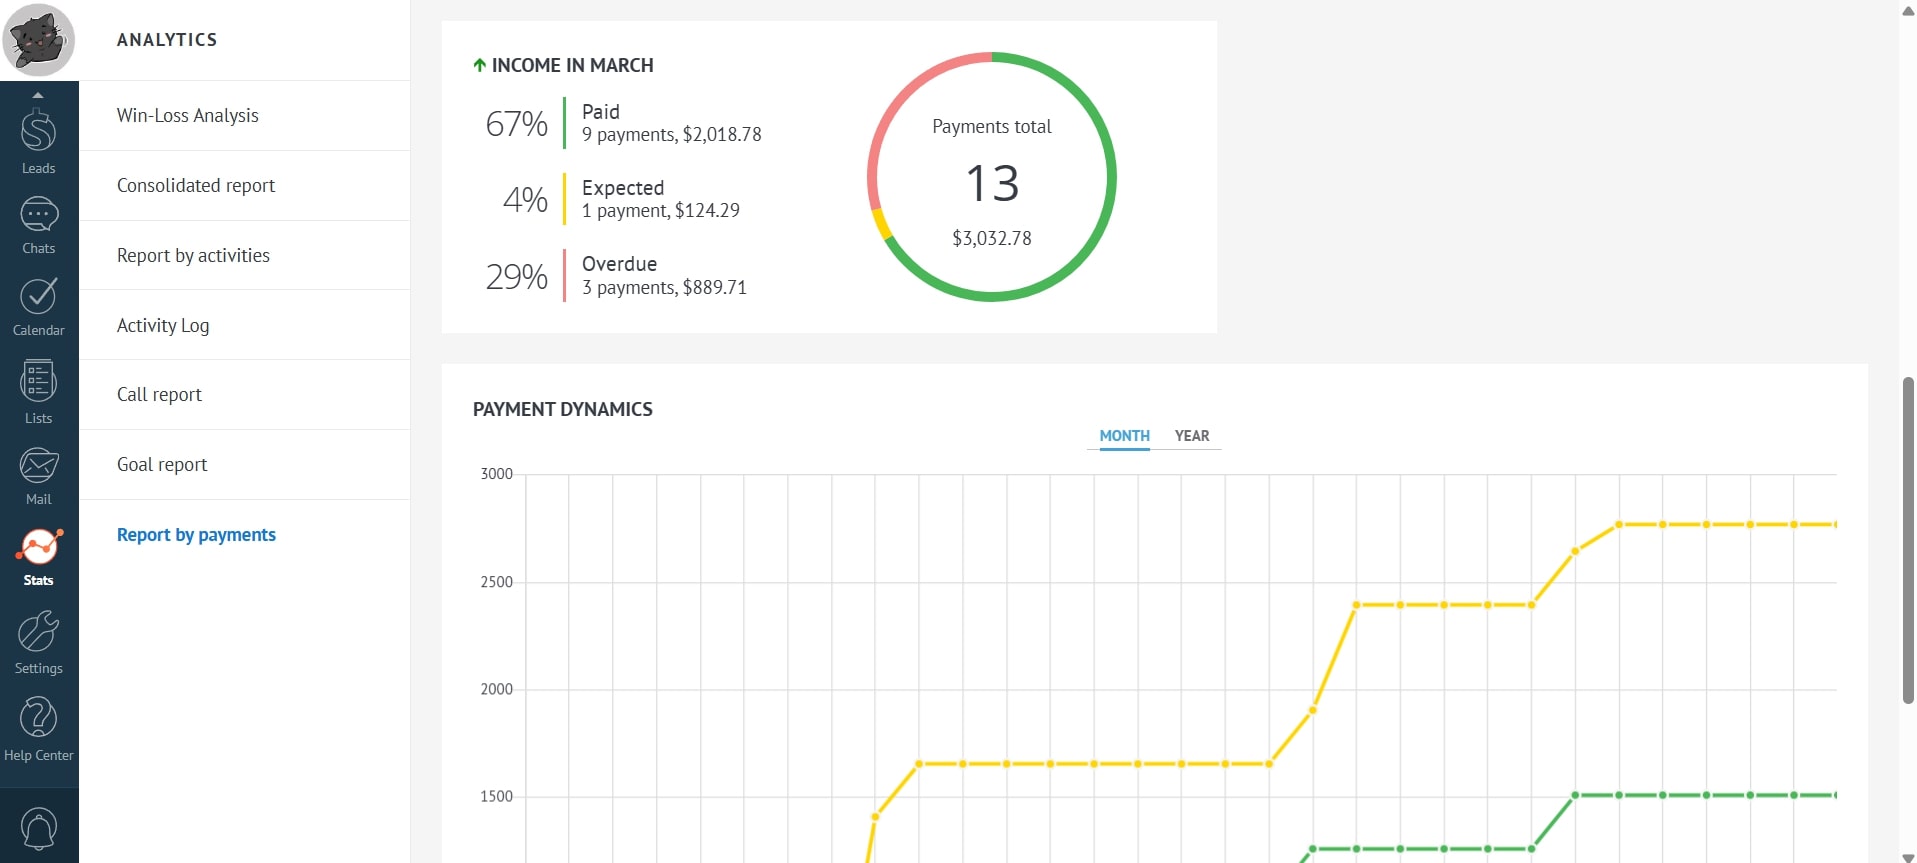
Task: Click the notifications bell icon
Action: [38, 828]
